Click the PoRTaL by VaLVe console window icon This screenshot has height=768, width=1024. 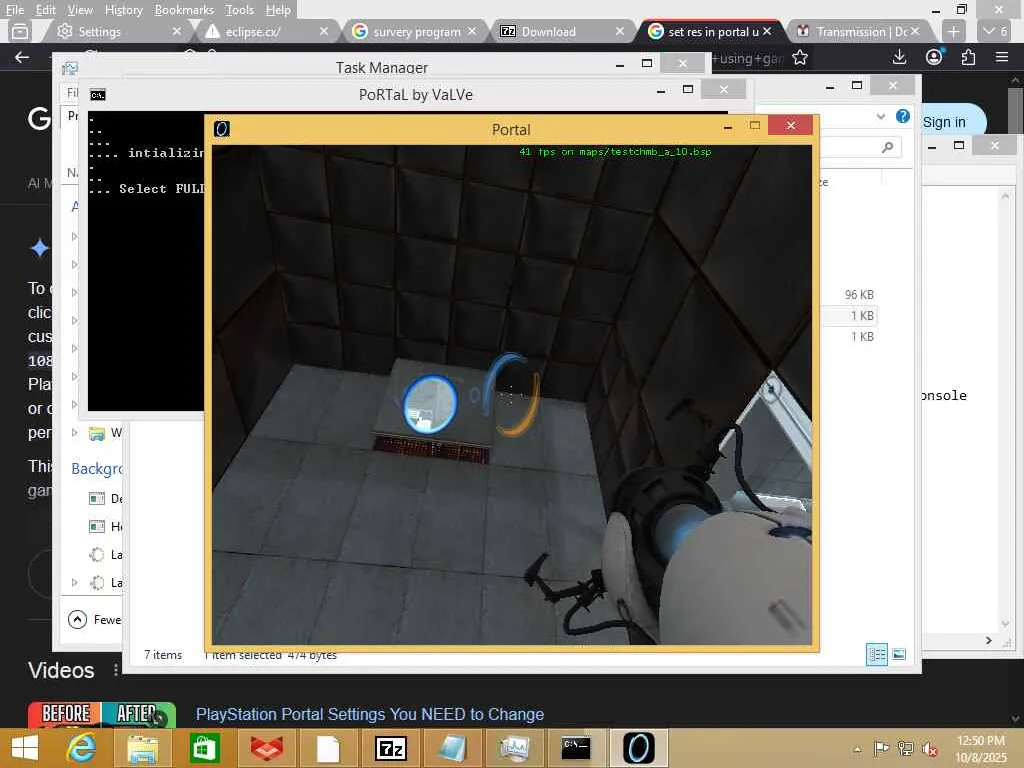97,95
